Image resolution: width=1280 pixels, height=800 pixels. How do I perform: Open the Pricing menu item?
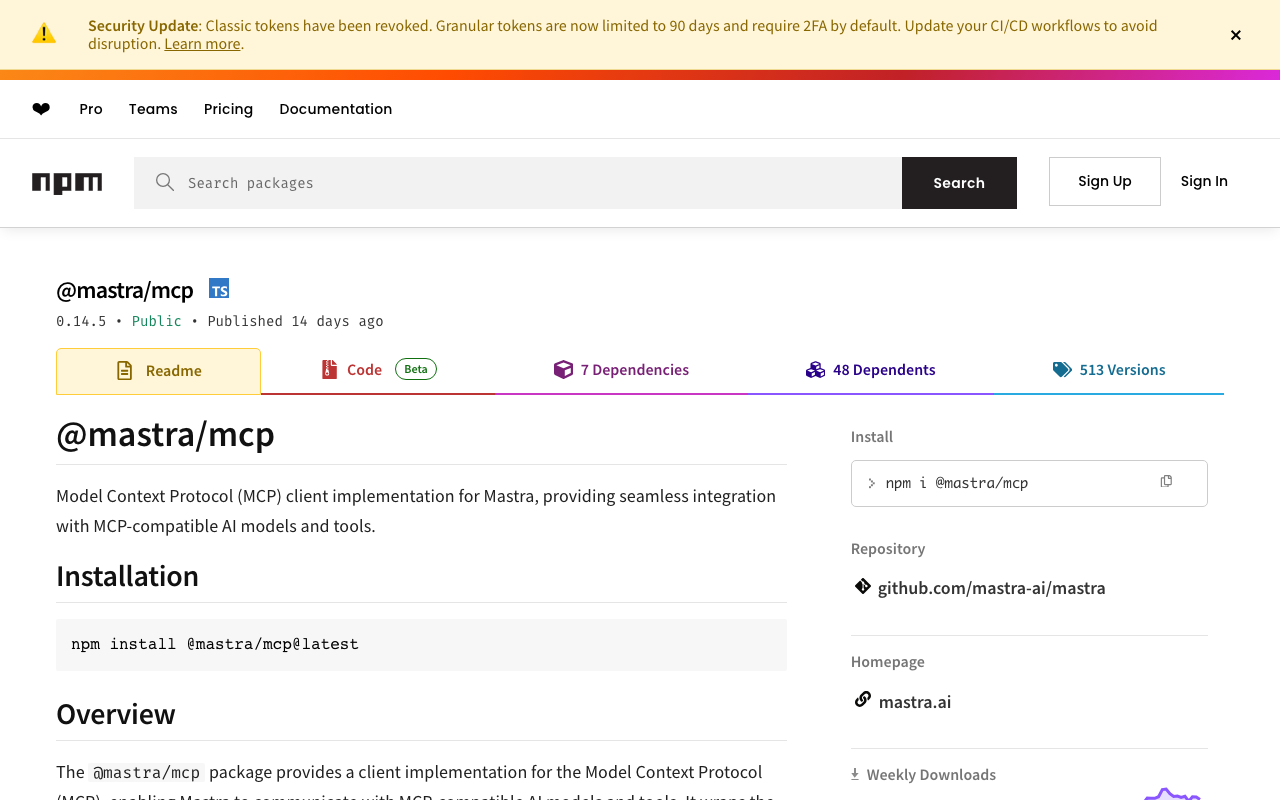point(228,109)
